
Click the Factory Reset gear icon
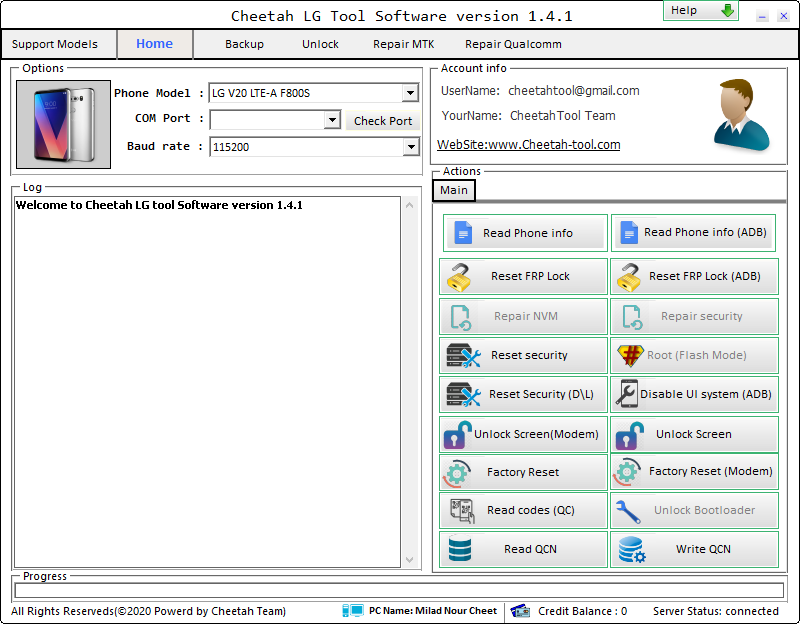pyautogui.click(x=456, y=473)
